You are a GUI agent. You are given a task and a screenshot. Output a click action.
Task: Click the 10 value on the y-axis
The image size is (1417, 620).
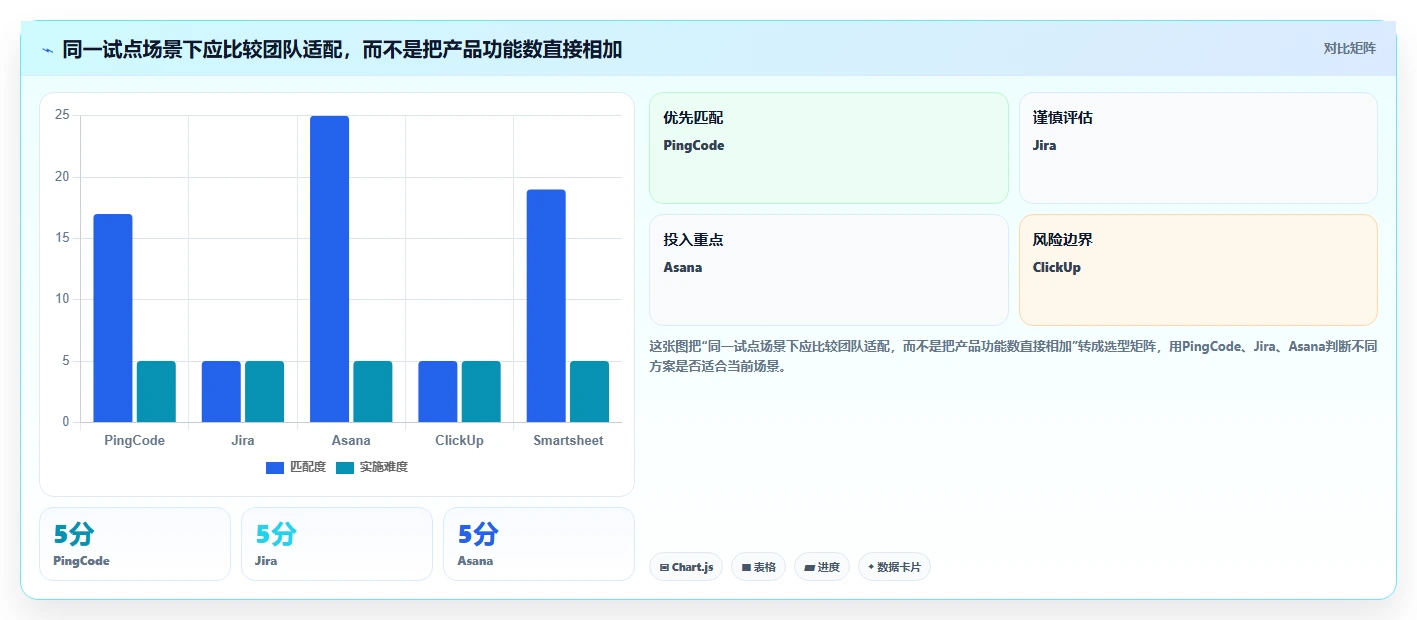[x=62, y=299]
